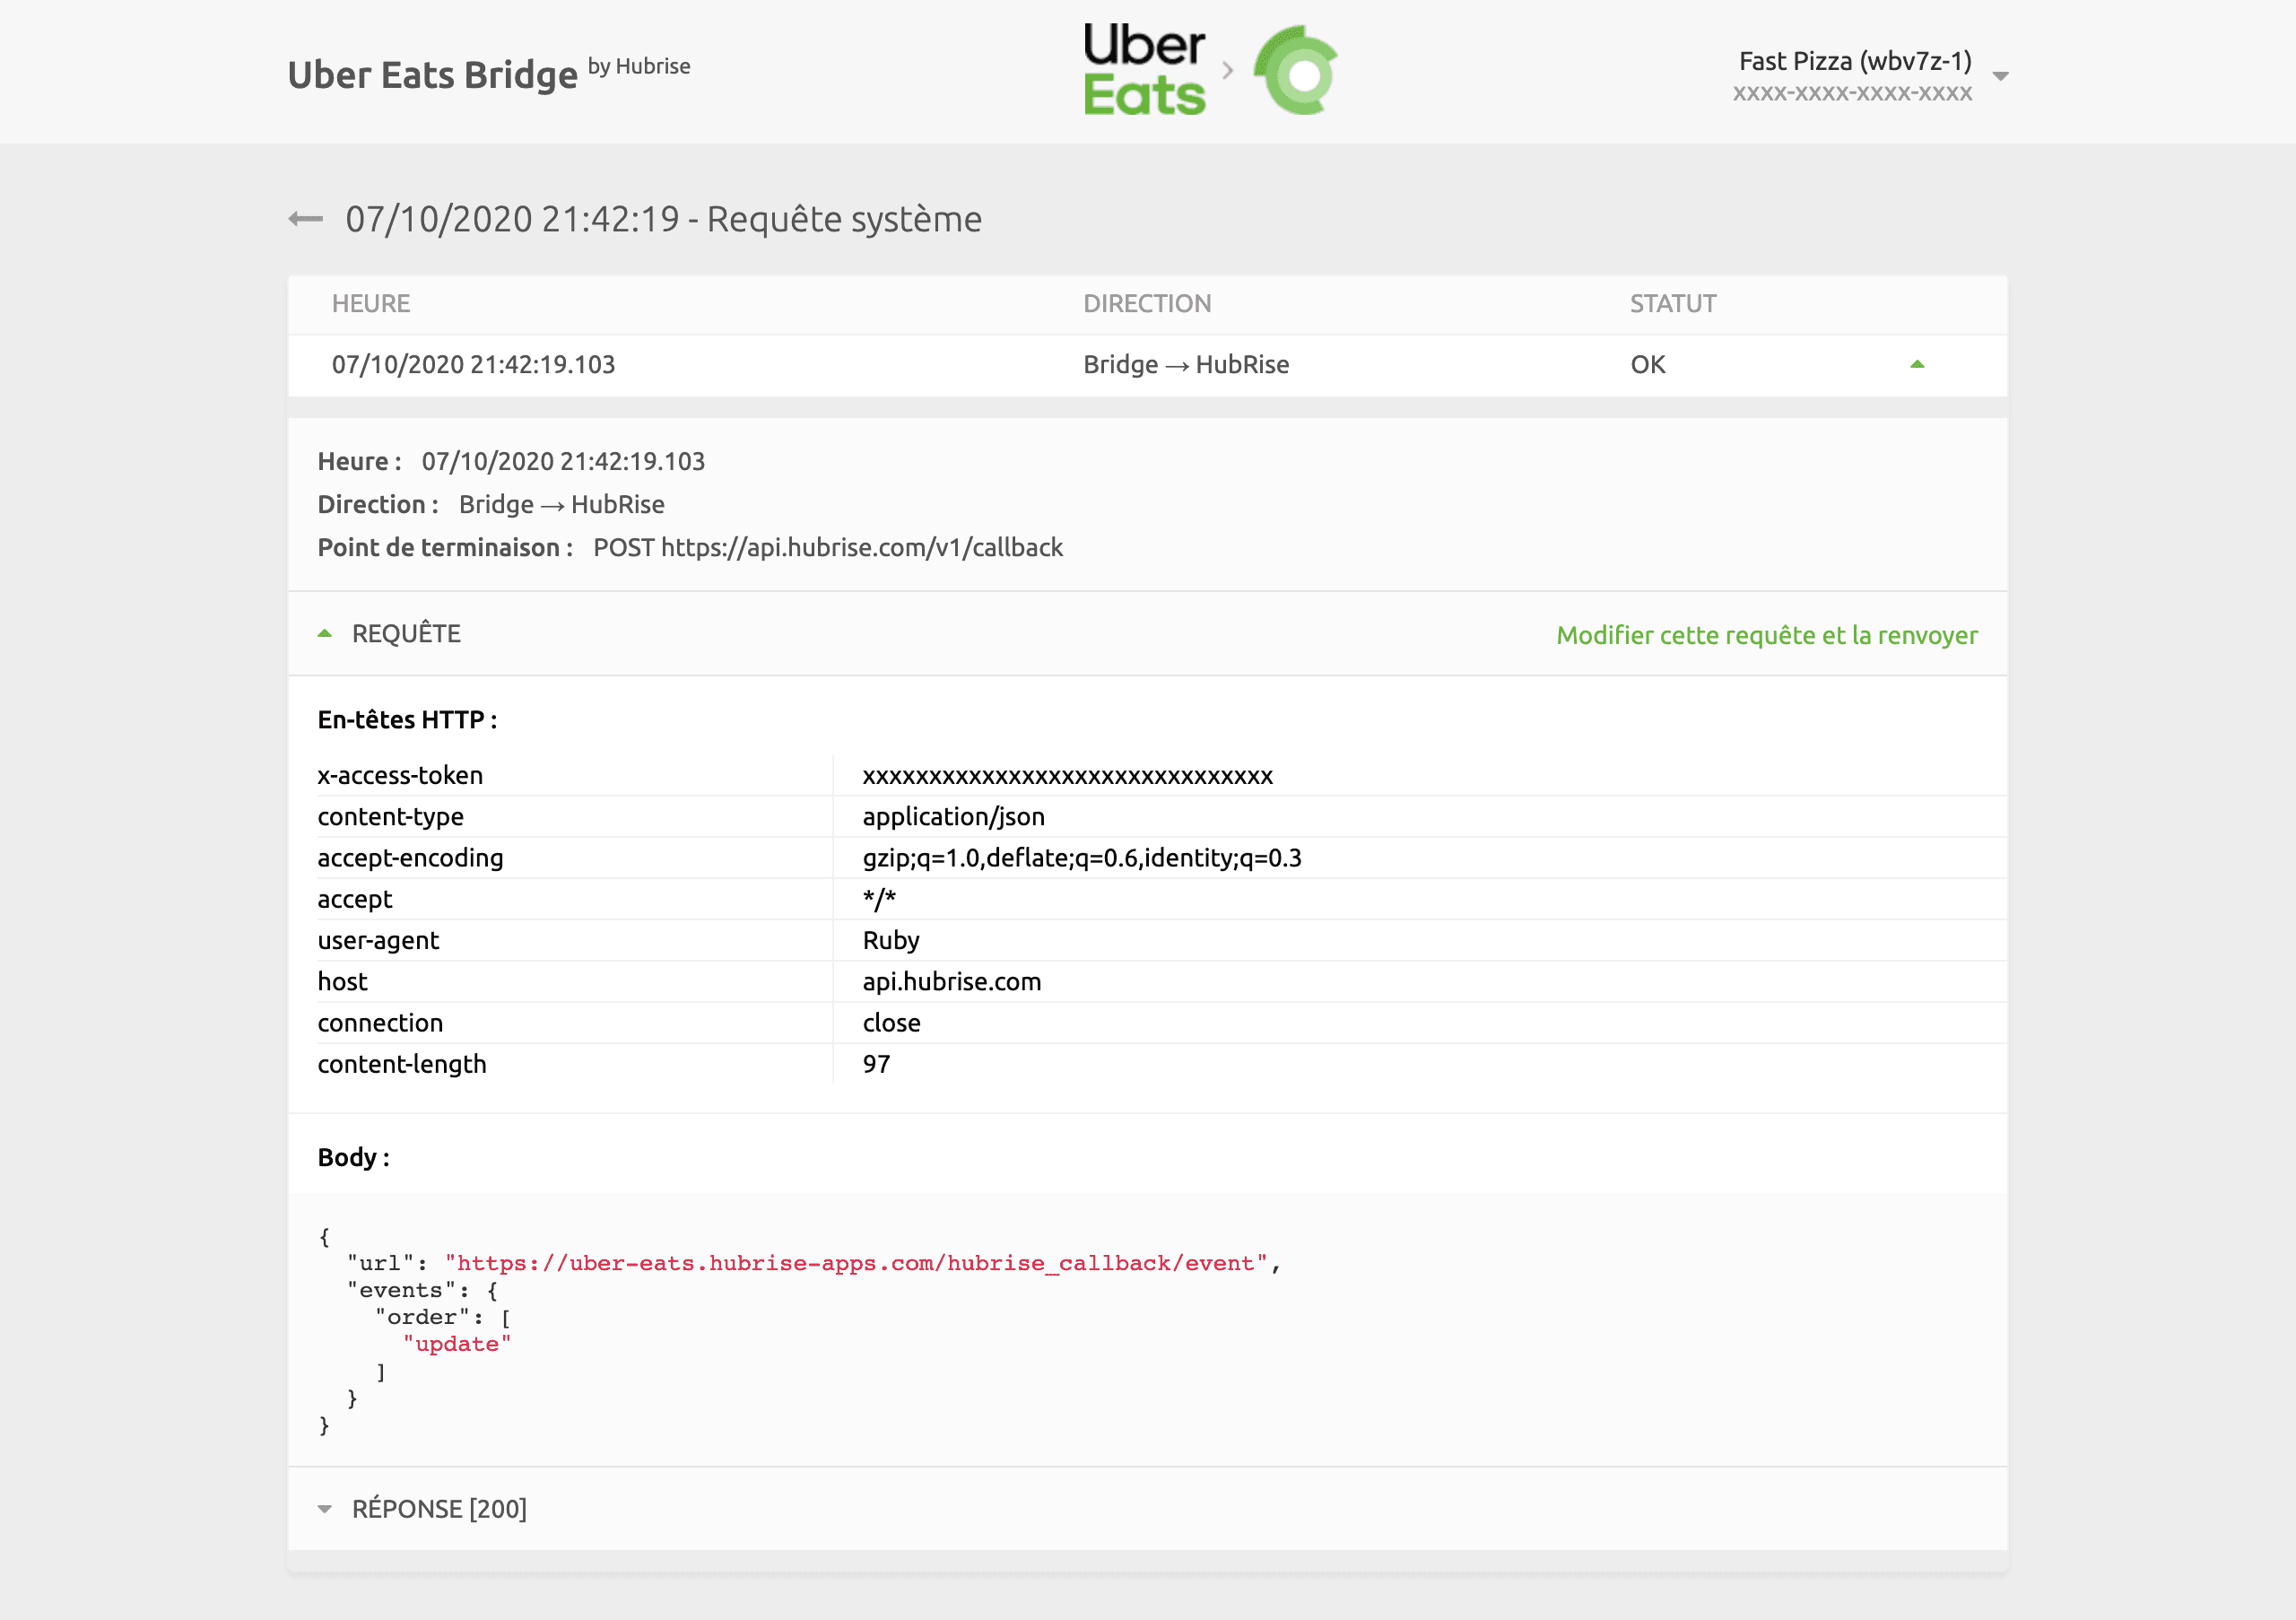Click the DIRECTION column header
The height and width of the screenshot is (1620, 2296).
click(x=1147, y=304)
